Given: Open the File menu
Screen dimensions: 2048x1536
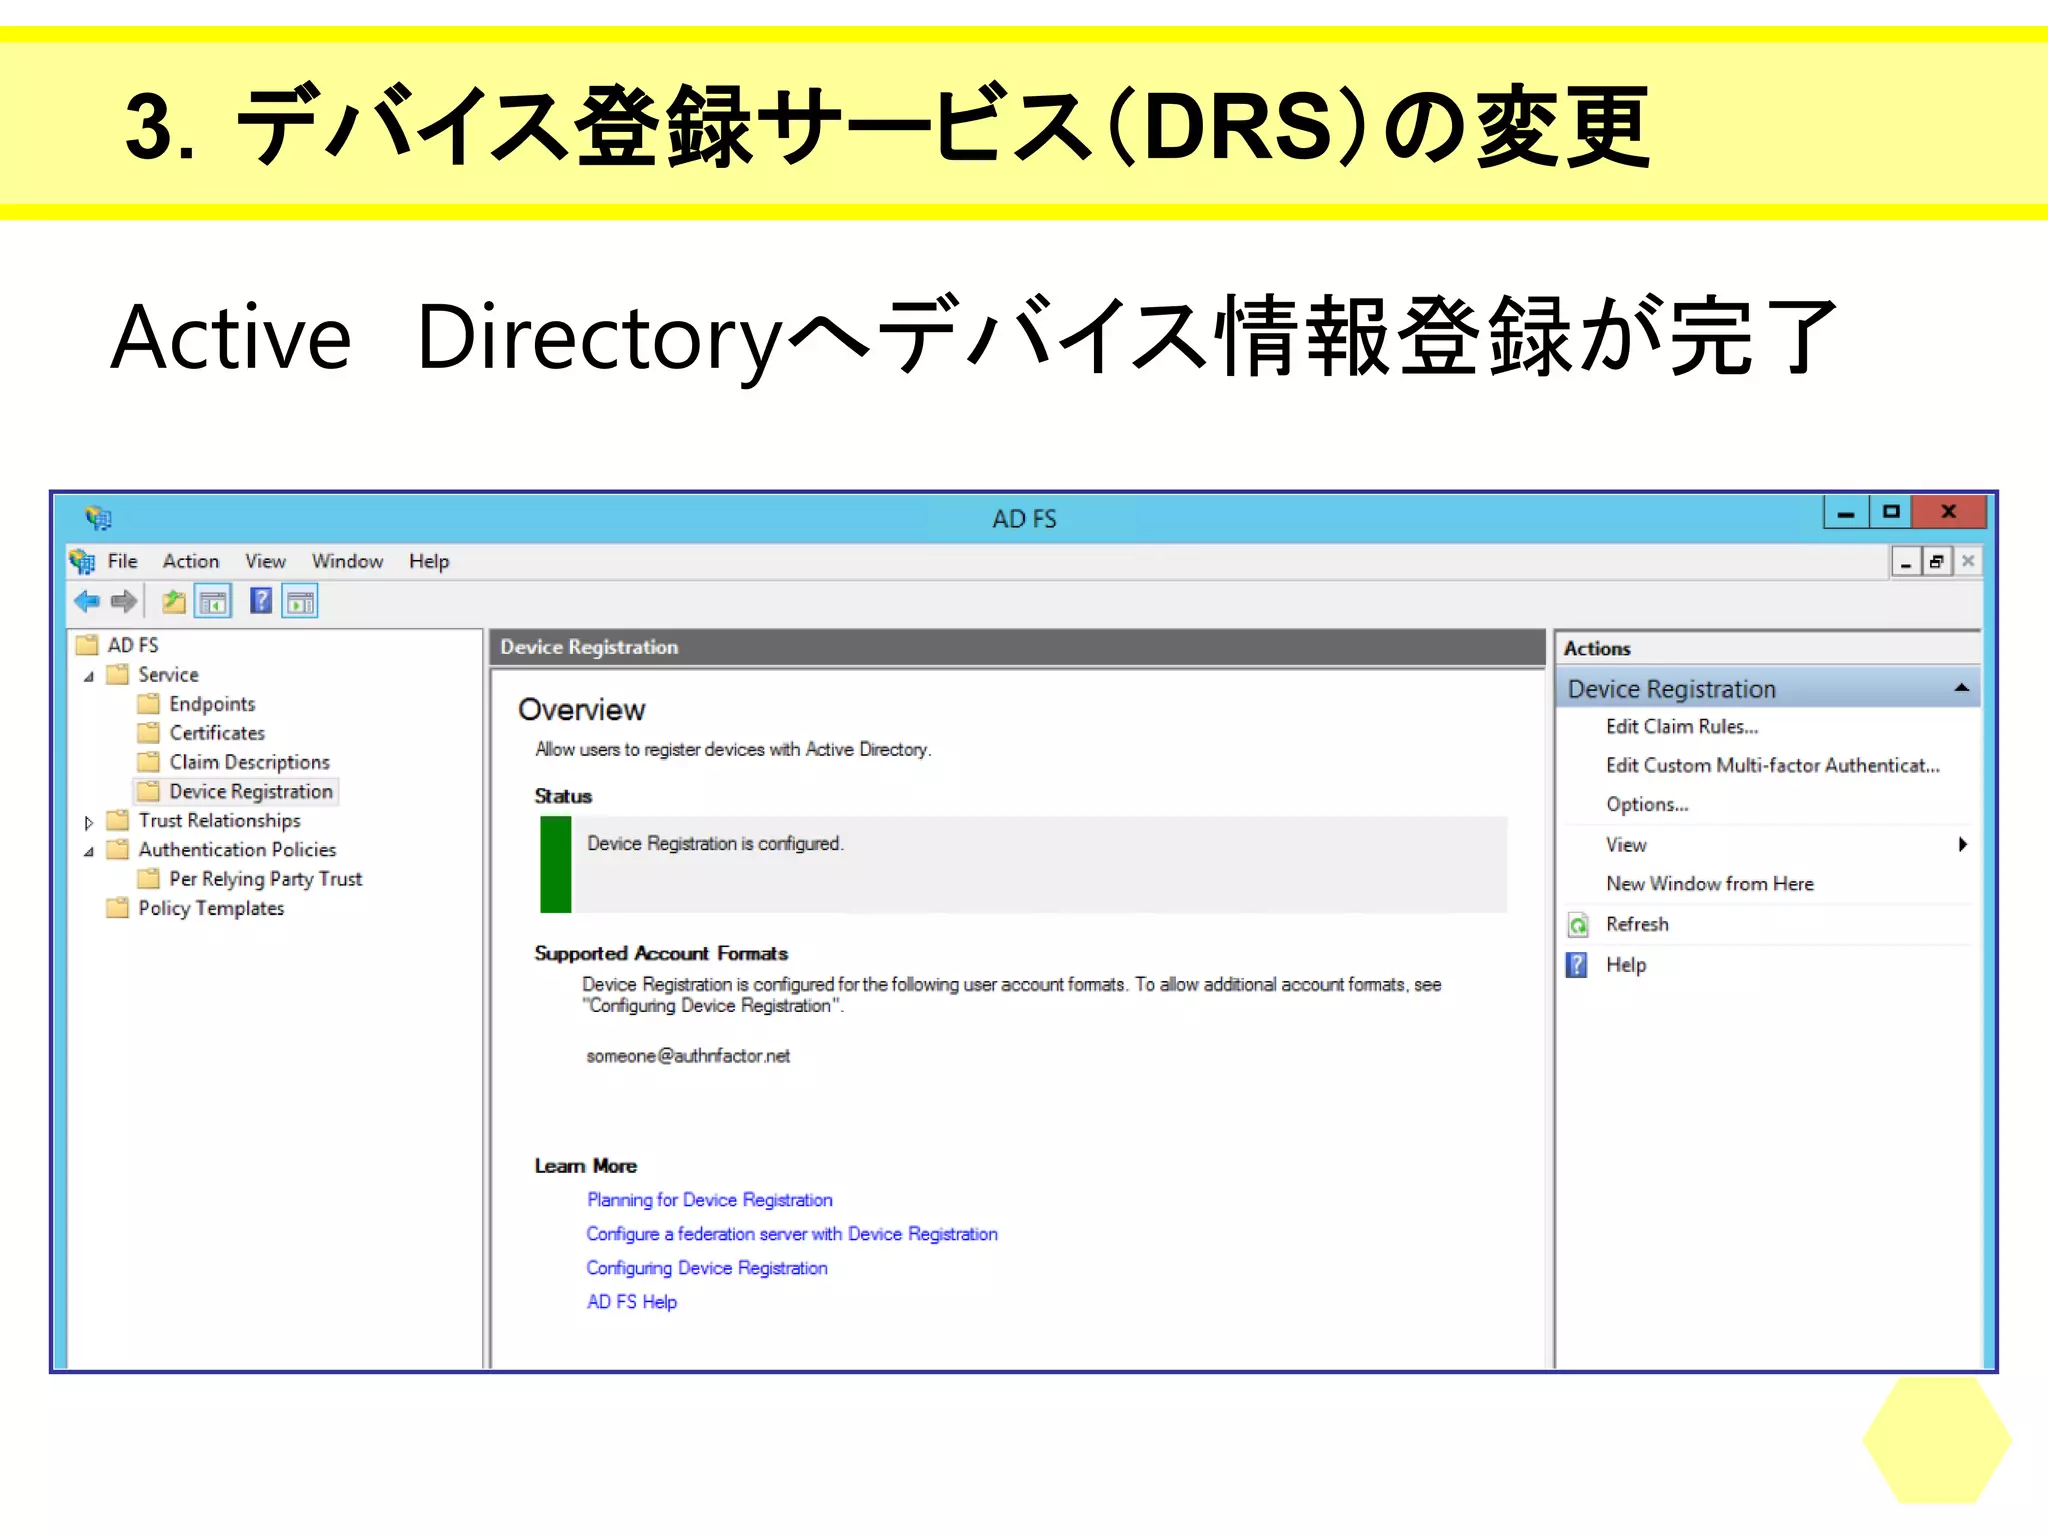Looking at the screenshot, I should 123,561.
